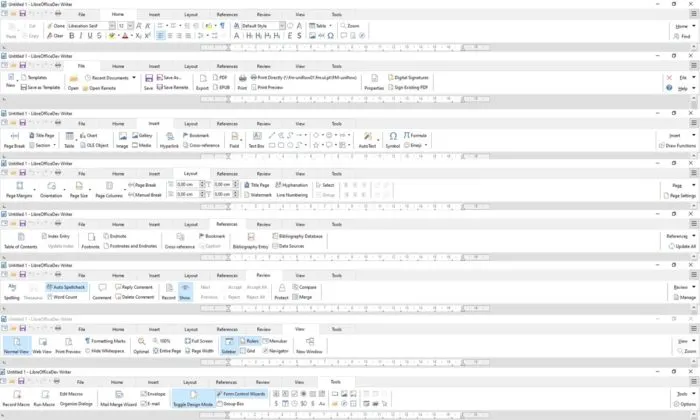Screen dimensions: 700x420
Task: Open Digital Signatures in File ribbon
Action: pyautogui.click(x=408, y=78)
